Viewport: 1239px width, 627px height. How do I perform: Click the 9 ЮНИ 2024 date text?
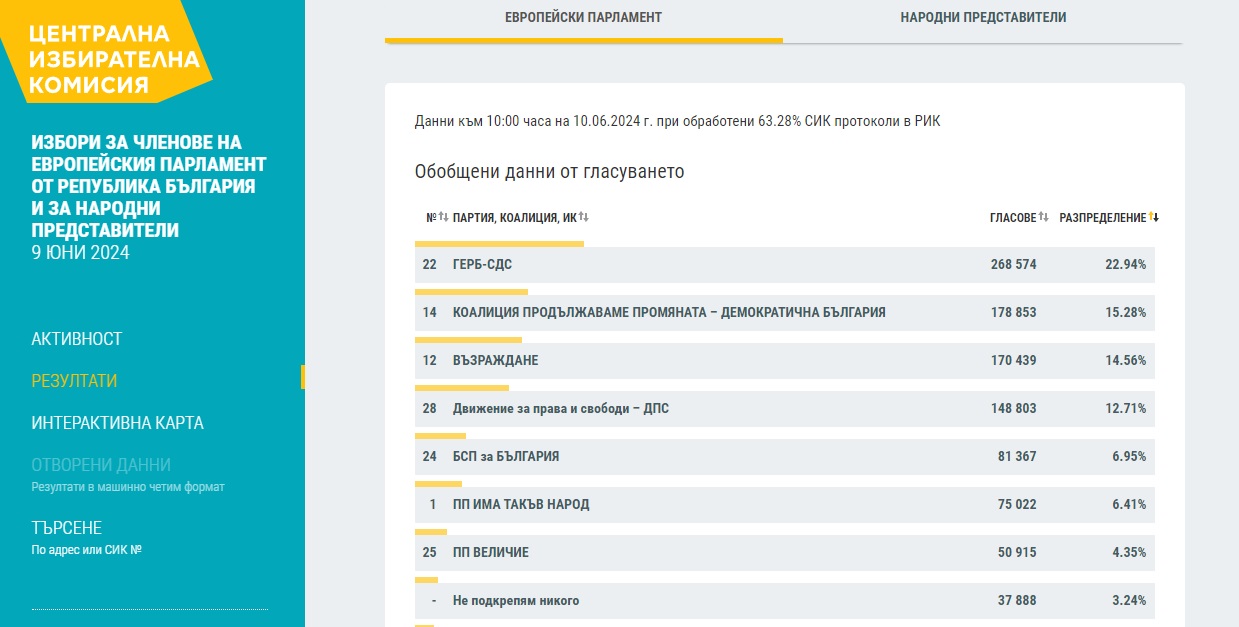(x=80, y=253)
